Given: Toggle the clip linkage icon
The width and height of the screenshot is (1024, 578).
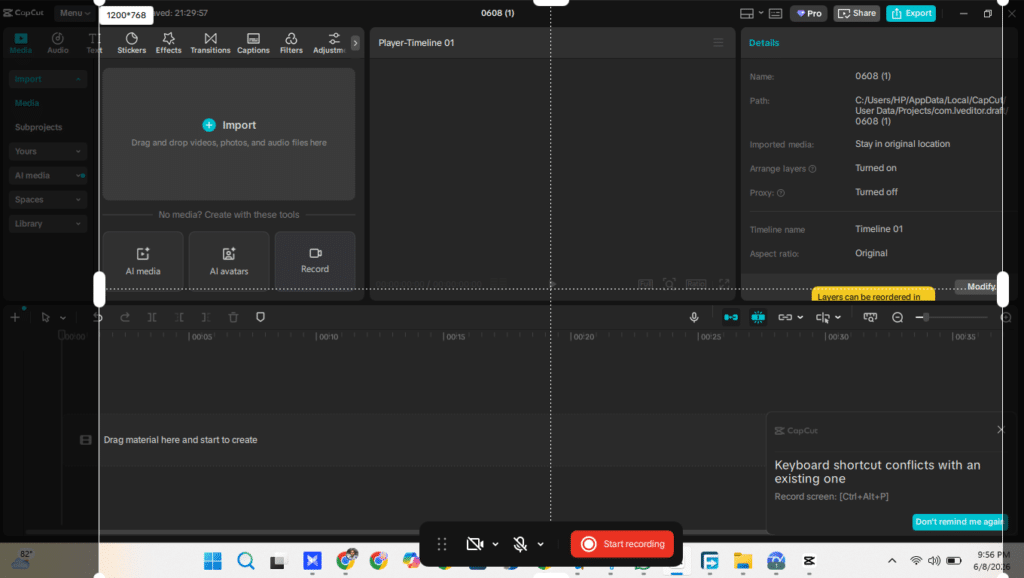Looking at the screenshot, I should tap(784, 317).
